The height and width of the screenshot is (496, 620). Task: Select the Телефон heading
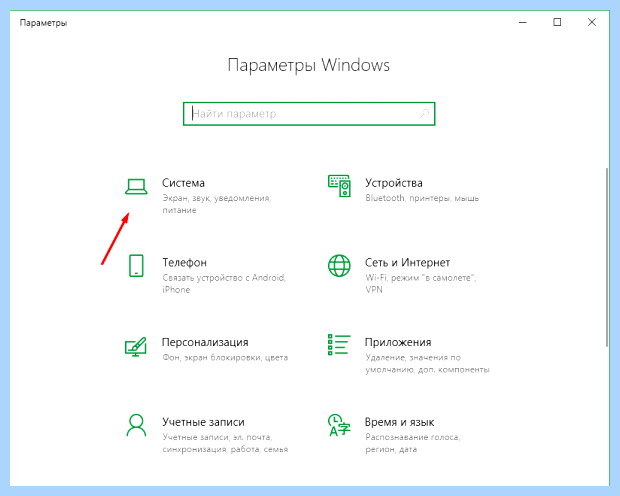[184, 263]
